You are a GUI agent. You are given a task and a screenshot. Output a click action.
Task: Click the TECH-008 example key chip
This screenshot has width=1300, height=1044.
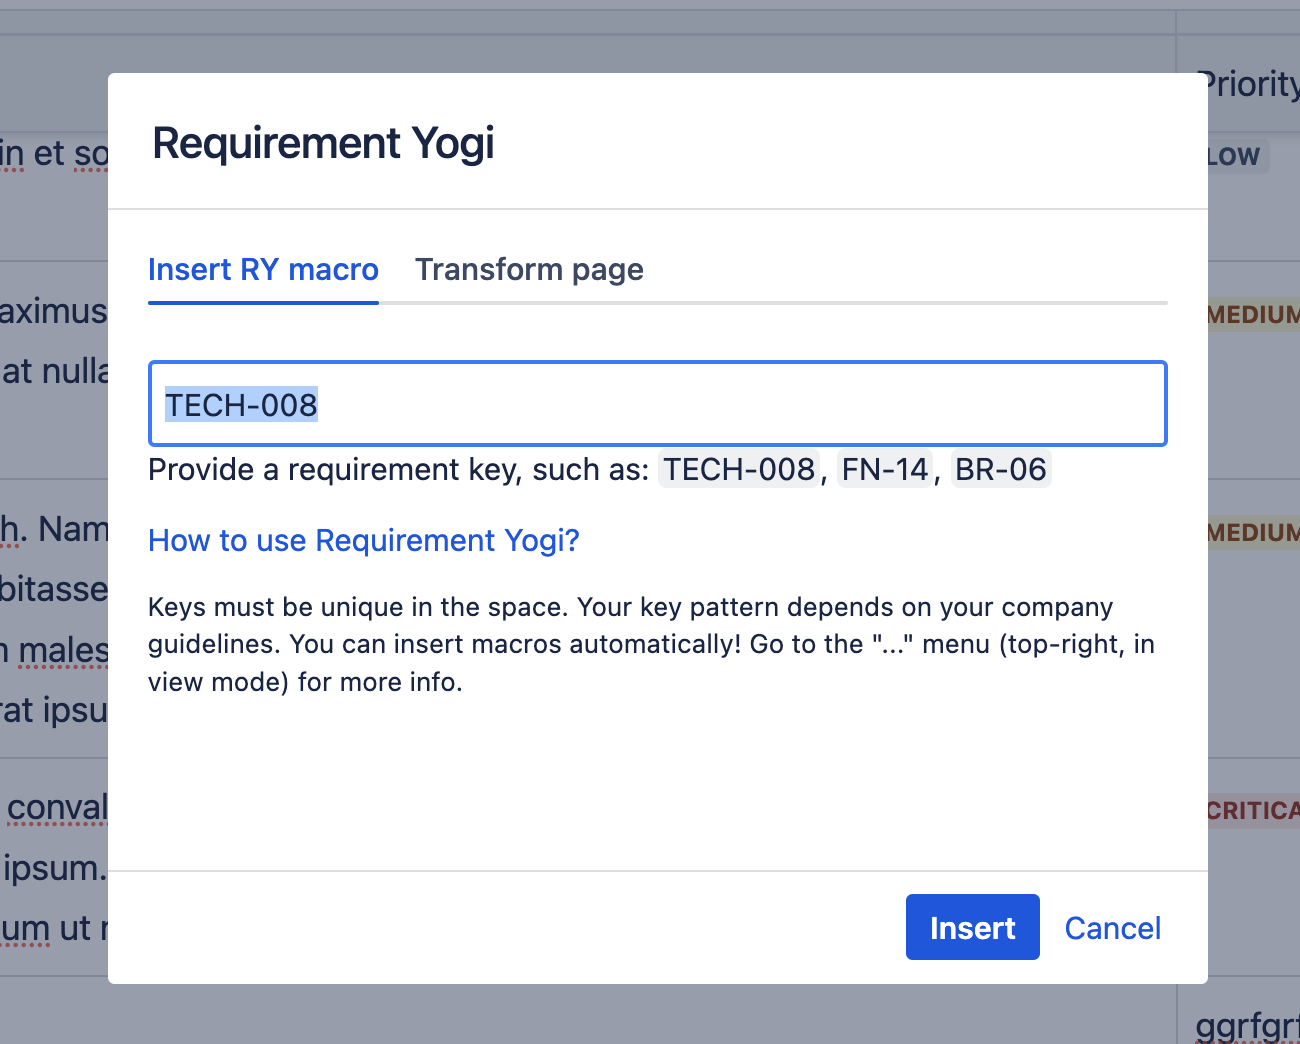pyautogui.click(x=738, y=469)
